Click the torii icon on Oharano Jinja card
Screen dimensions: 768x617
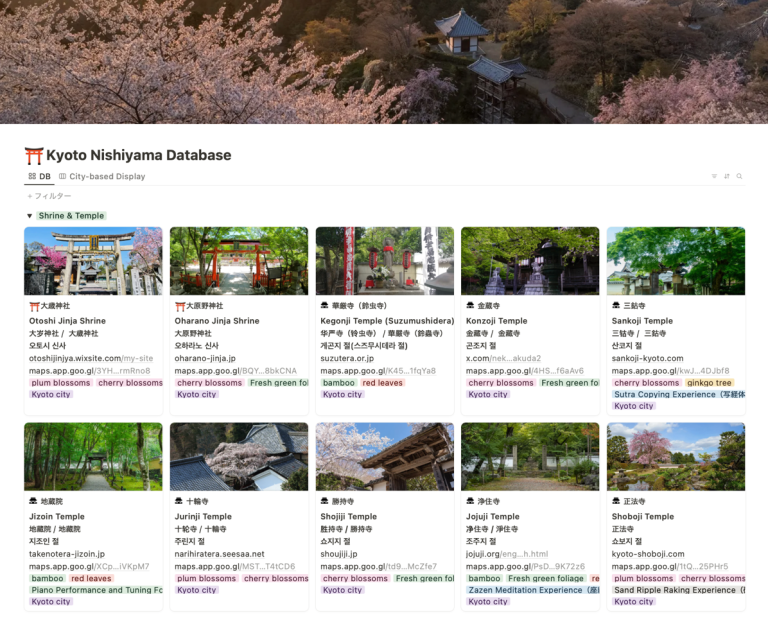(180, 306)
